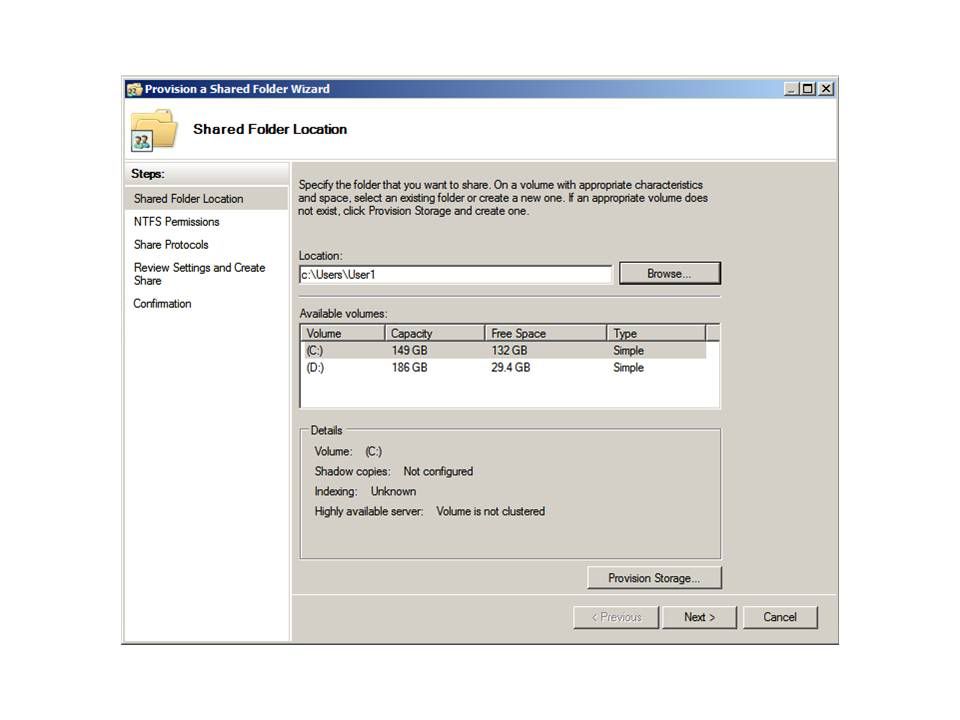Open the Share Protocols step
This screenshot has height=720, width=960.
tap(171, 245)
